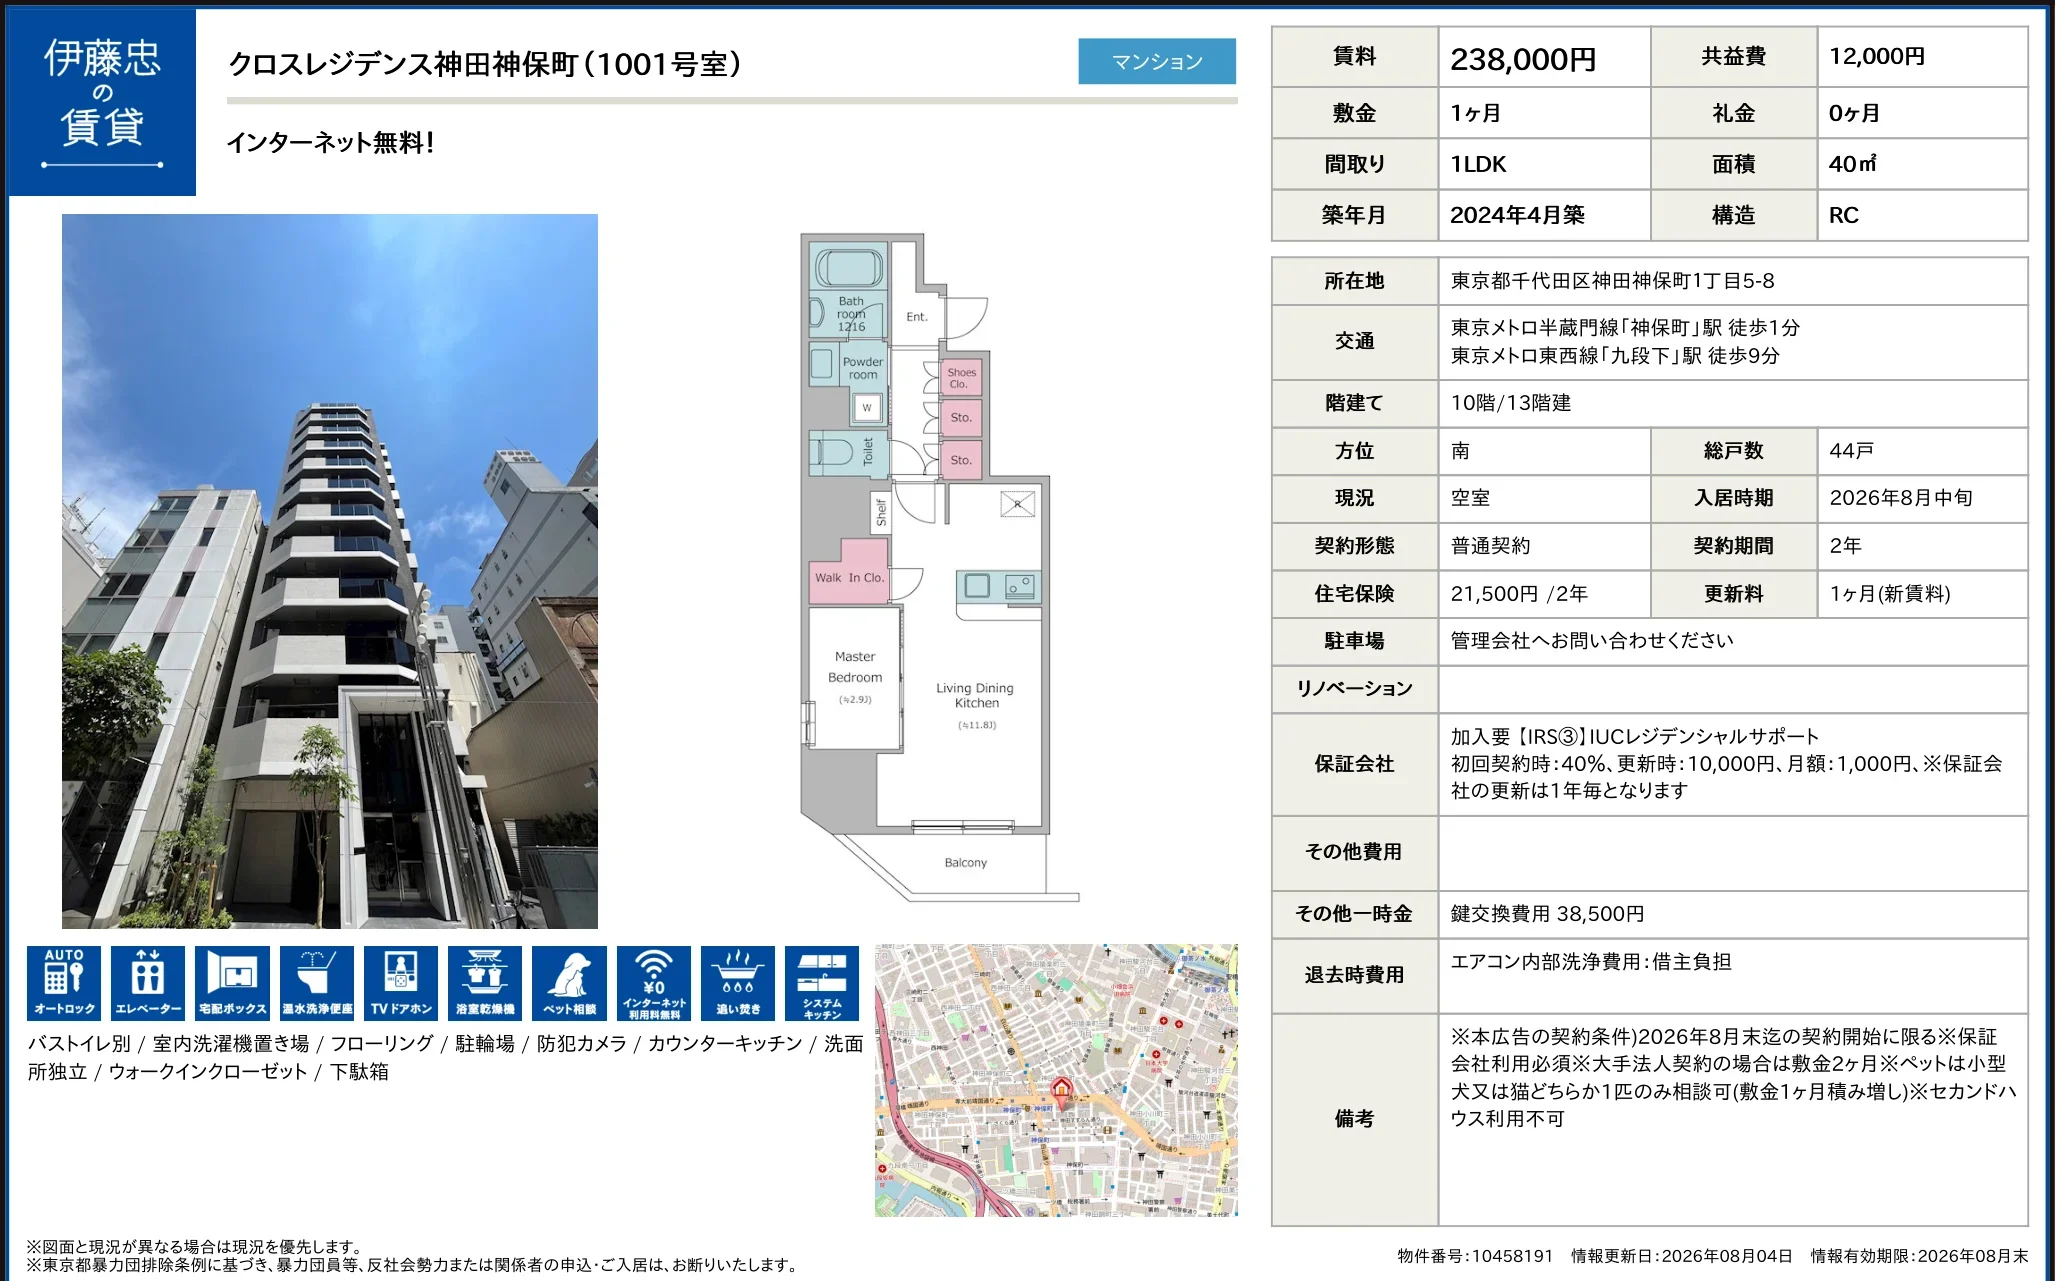Image resolution: width=2056 pixels, height=1281 pixels.
Task: Click the 伊藤忠の賃貸 logo
Action: (102, 102)
